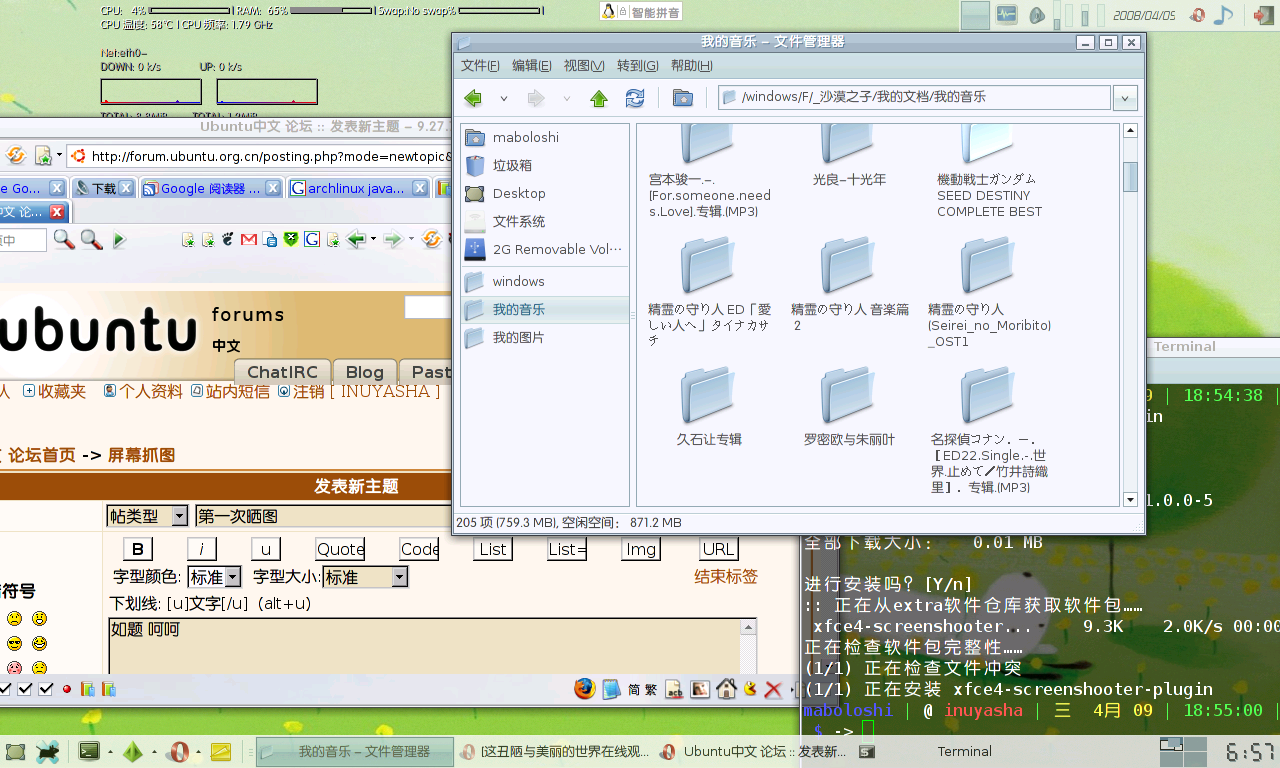Click the 智能拼音 input method indicator

pos(641,12)
